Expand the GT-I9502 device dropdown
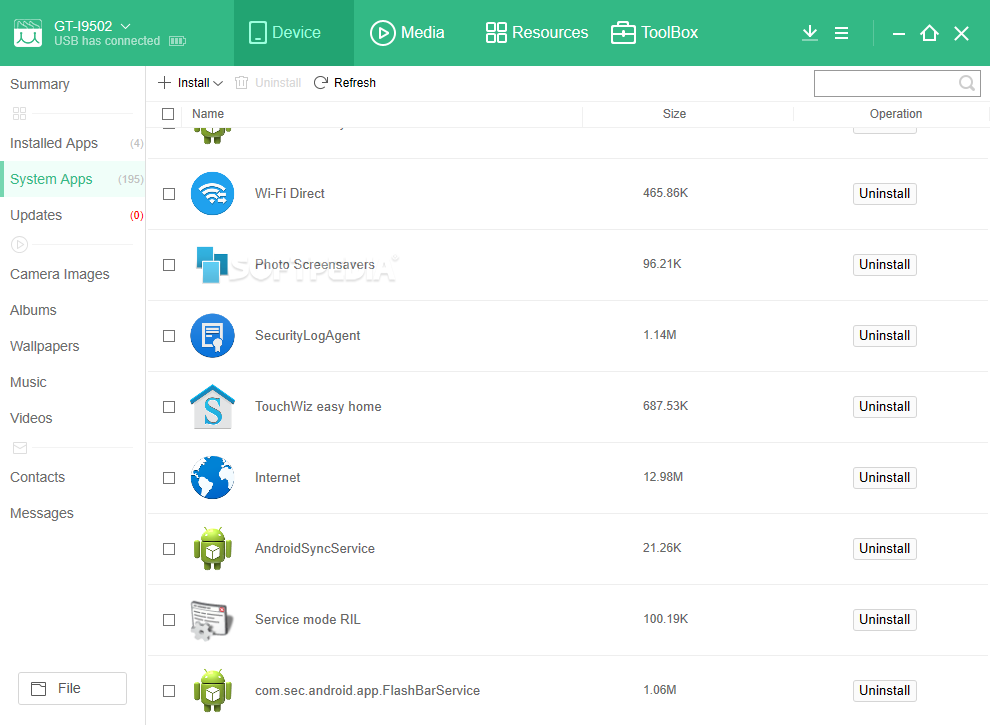 tap(126, 26)
